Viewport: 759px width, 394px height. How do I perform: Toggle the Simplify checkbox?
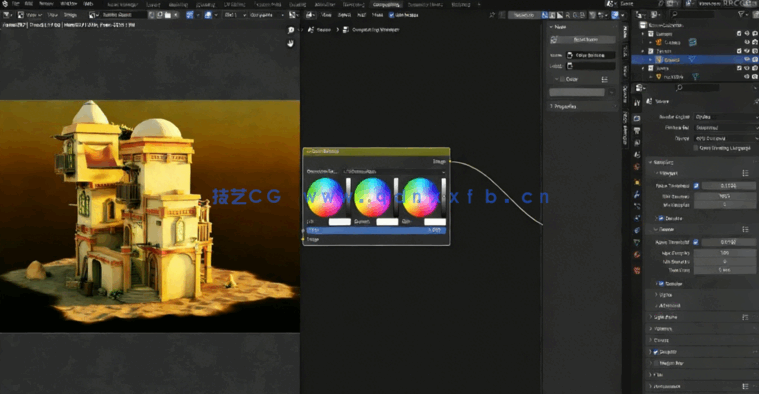[x=655, y=352]
